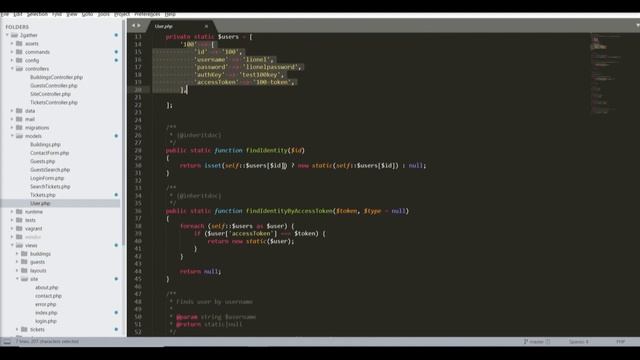Expand the mail folder
The width and height of the screenshot is (640, 360).
click(12, 119)
